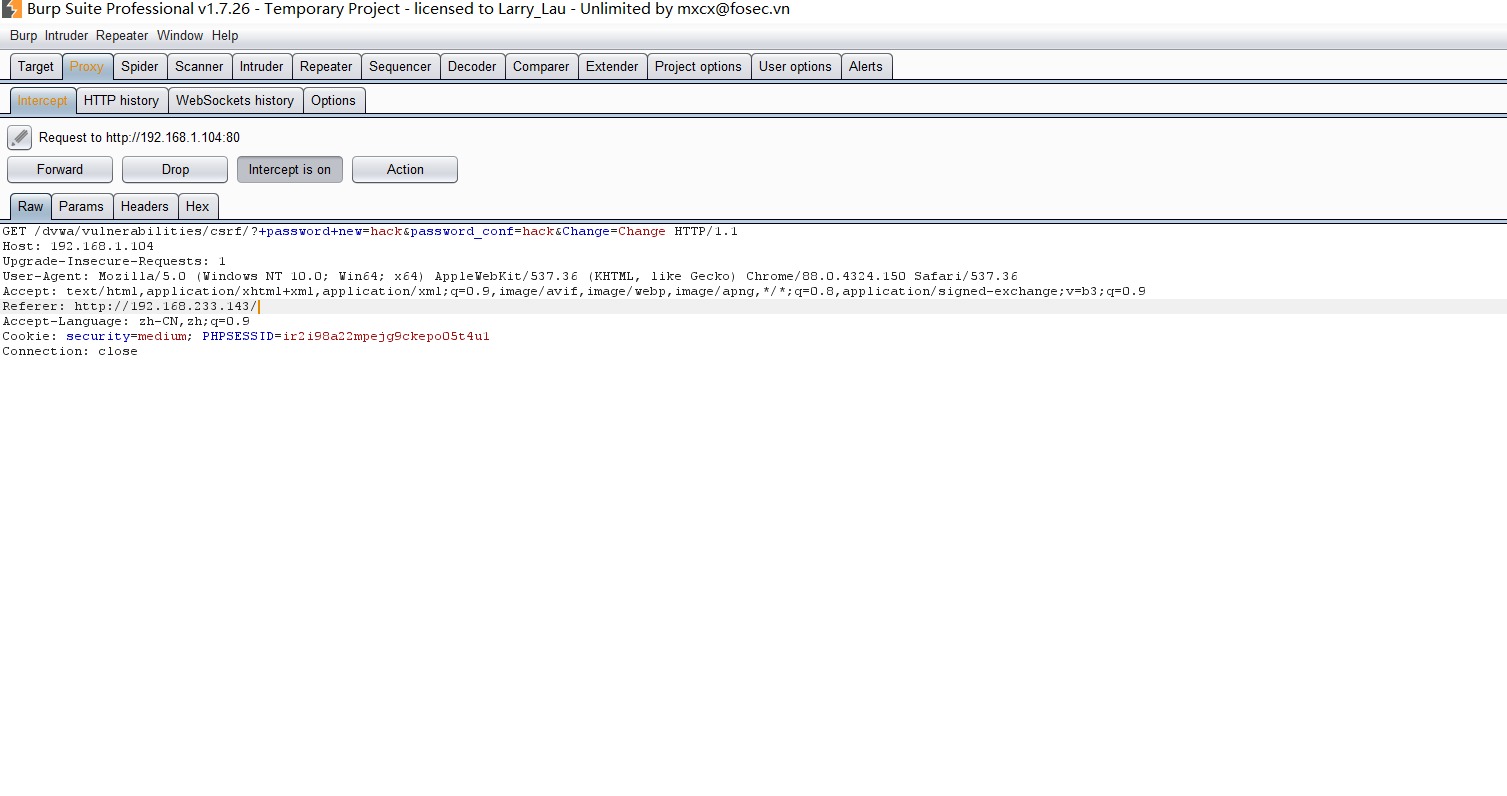Click the Burp Suite logo in the title bar

[12, 9]
